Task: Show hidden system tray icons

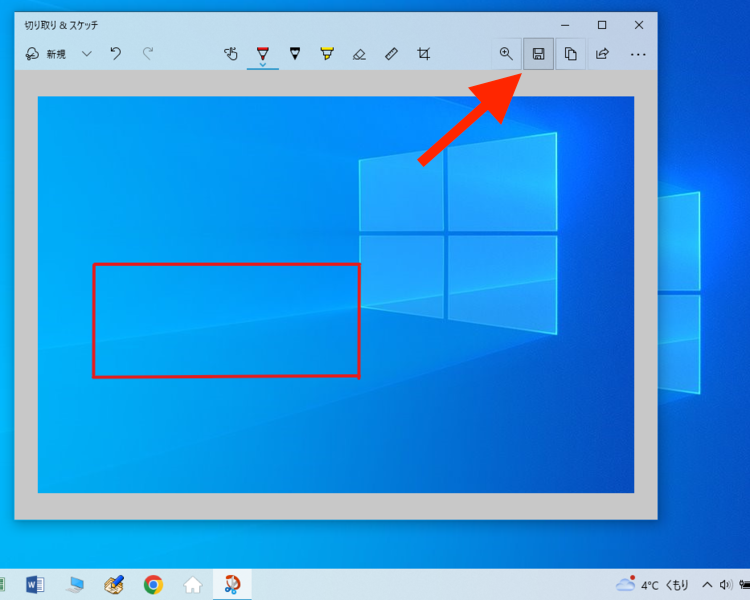Action: pos(707,585)
